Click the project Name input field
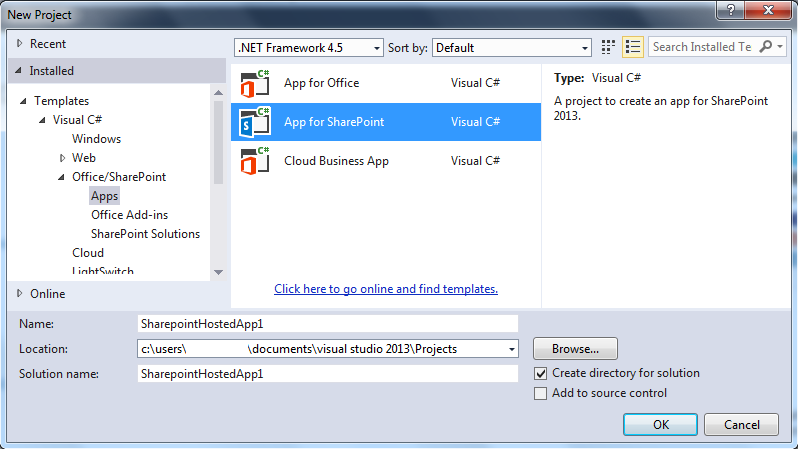 point(328,324)
